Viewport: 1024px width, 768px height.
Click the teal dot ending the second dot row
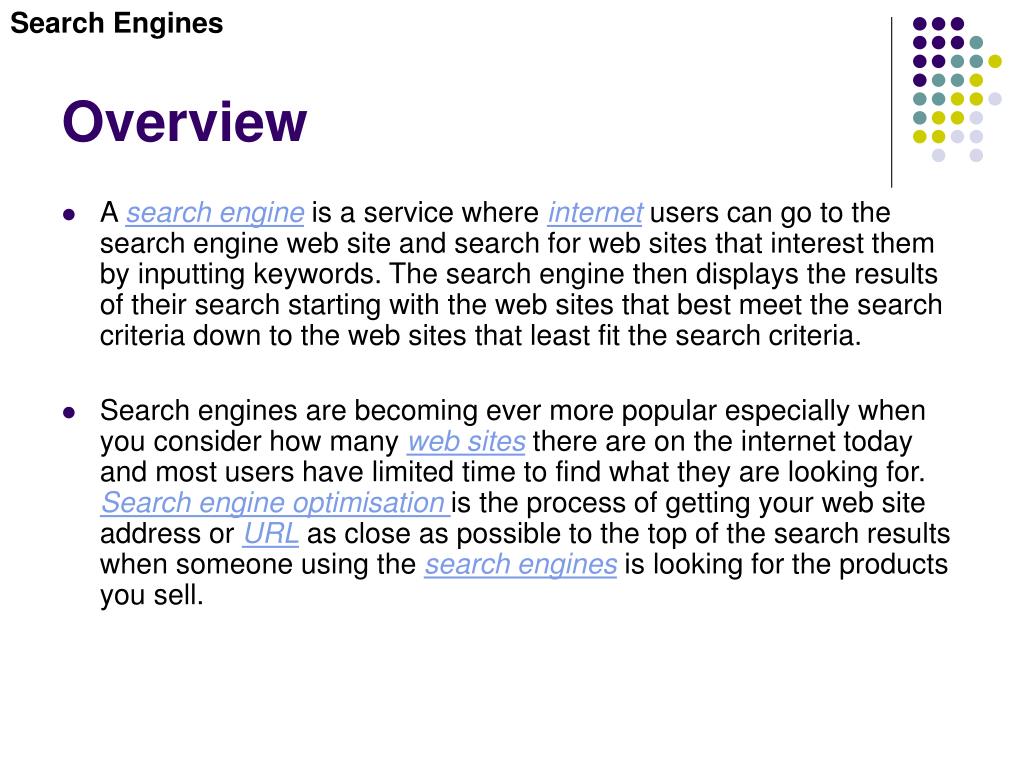976,43
